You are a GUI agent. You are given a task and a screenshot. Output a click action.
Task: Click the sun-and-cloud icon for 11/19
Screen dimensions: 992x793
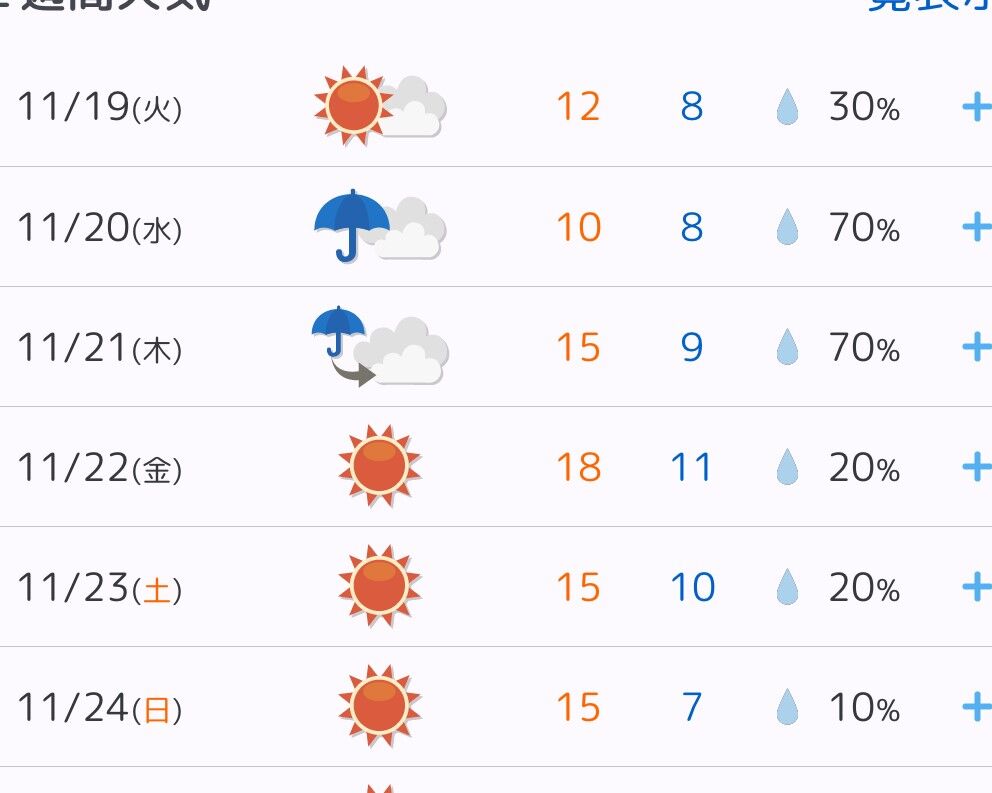point(380,106)
